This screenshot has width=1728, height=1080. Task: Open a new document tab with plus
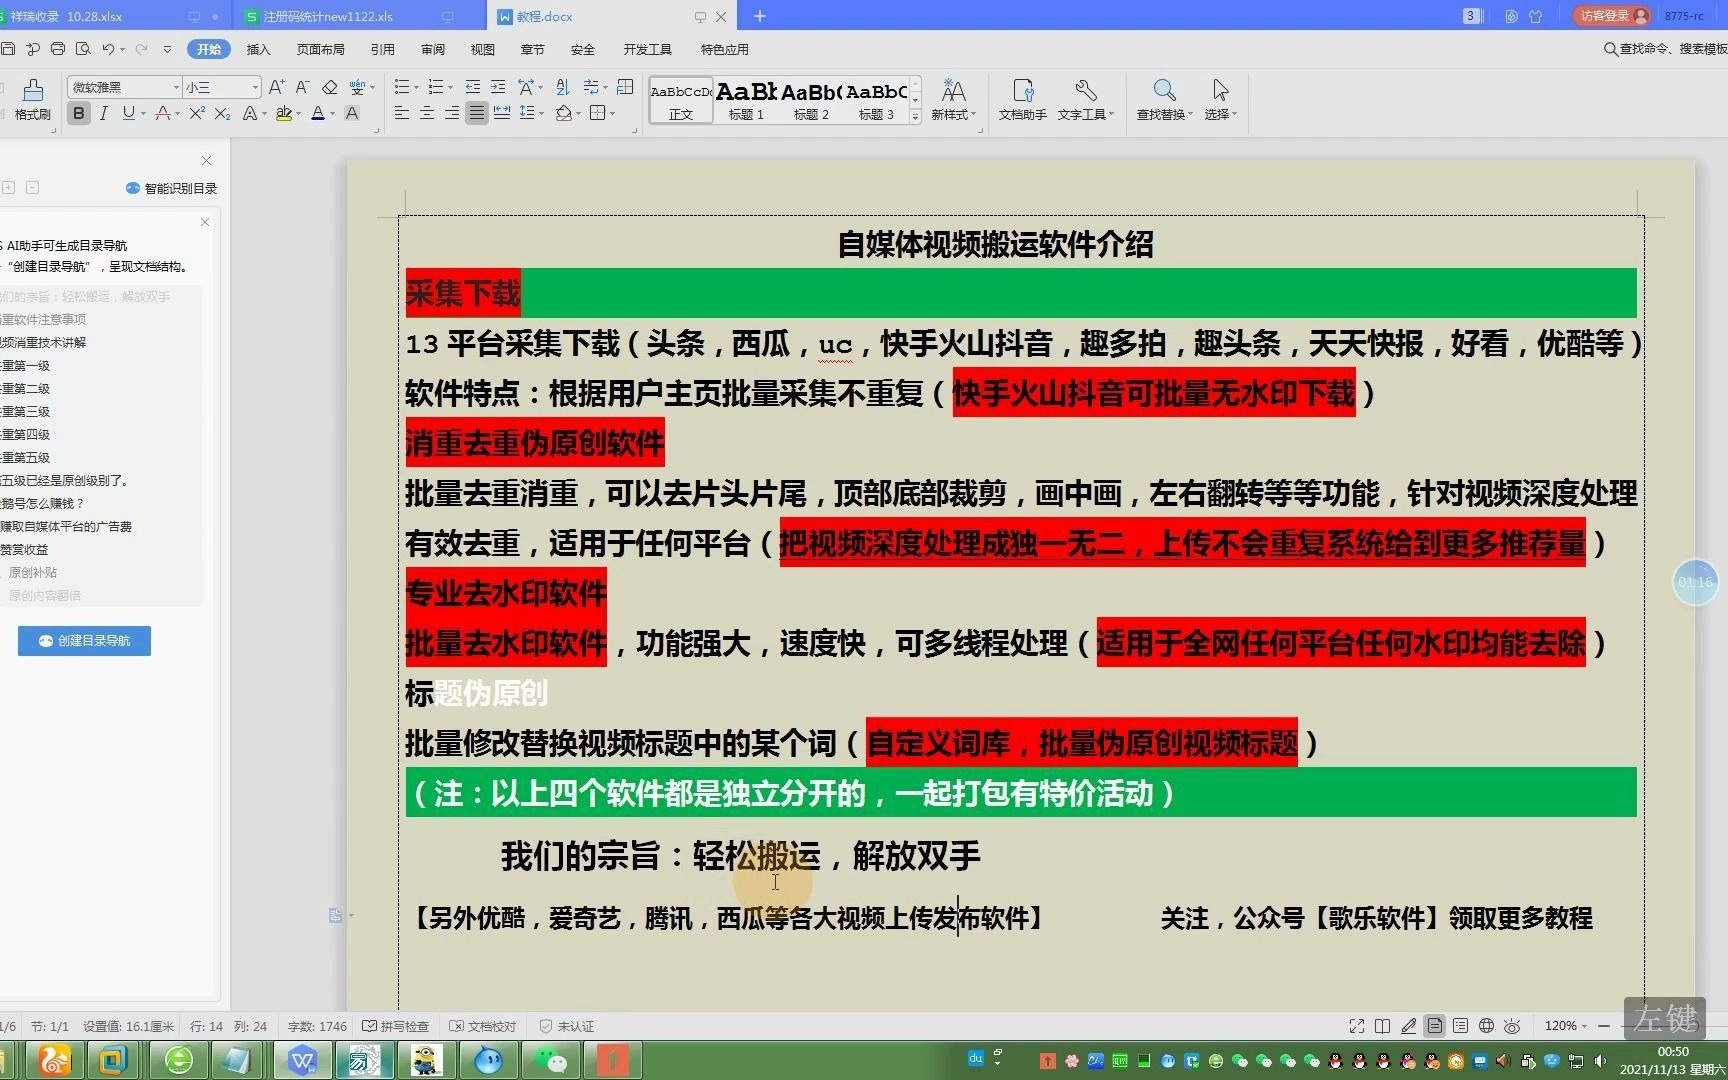click(760, 16)
